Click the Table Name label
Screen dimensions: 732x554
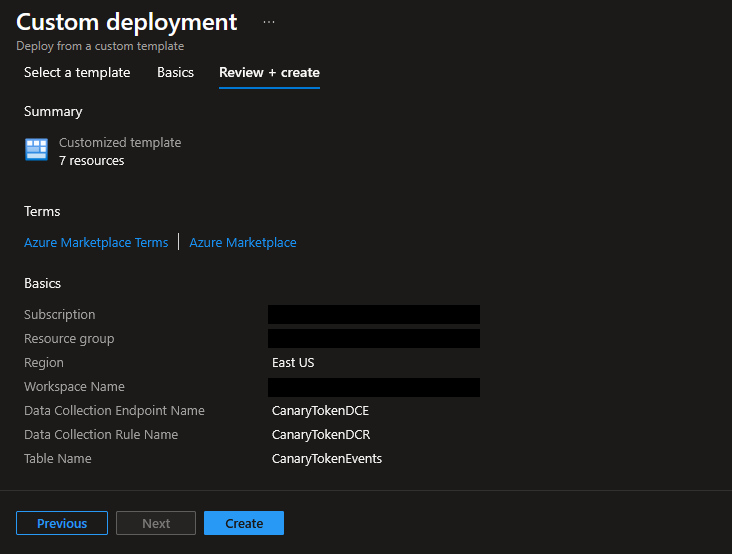[x=58, y=459]
